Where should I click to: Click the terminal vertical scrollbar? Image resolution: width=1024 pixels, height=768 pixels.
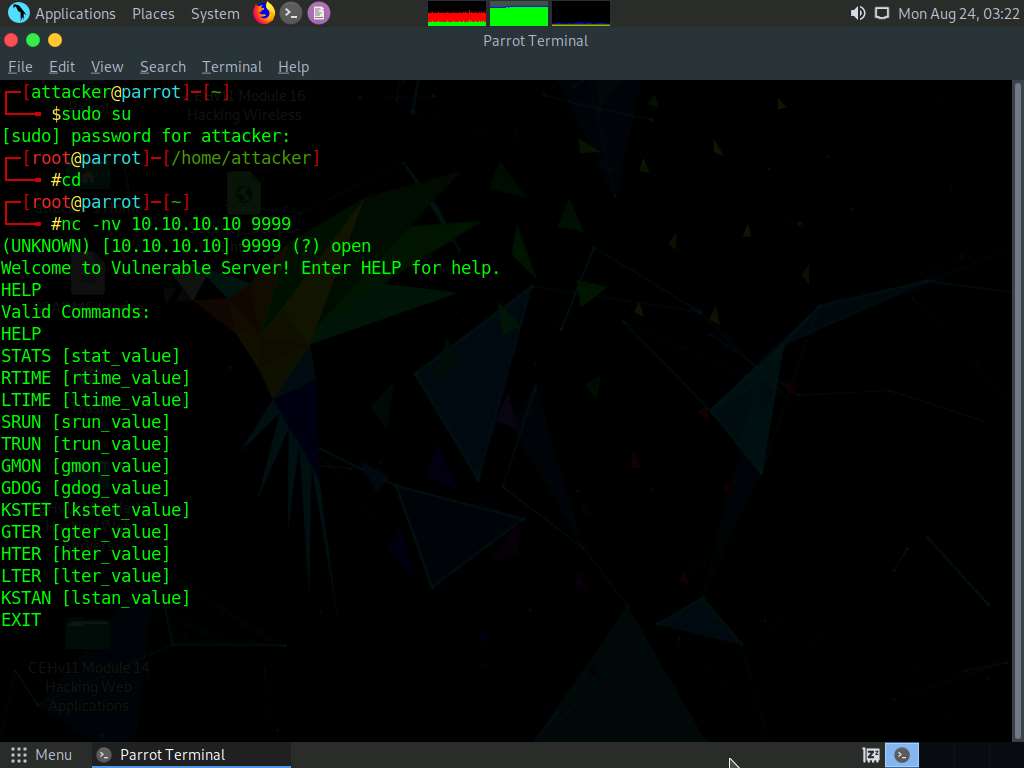pyautogui.click(x=1017, y=410)
